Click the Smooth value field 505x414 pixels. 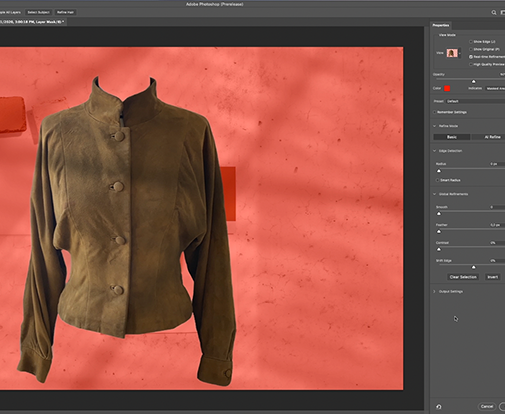(x=497, y=207)
